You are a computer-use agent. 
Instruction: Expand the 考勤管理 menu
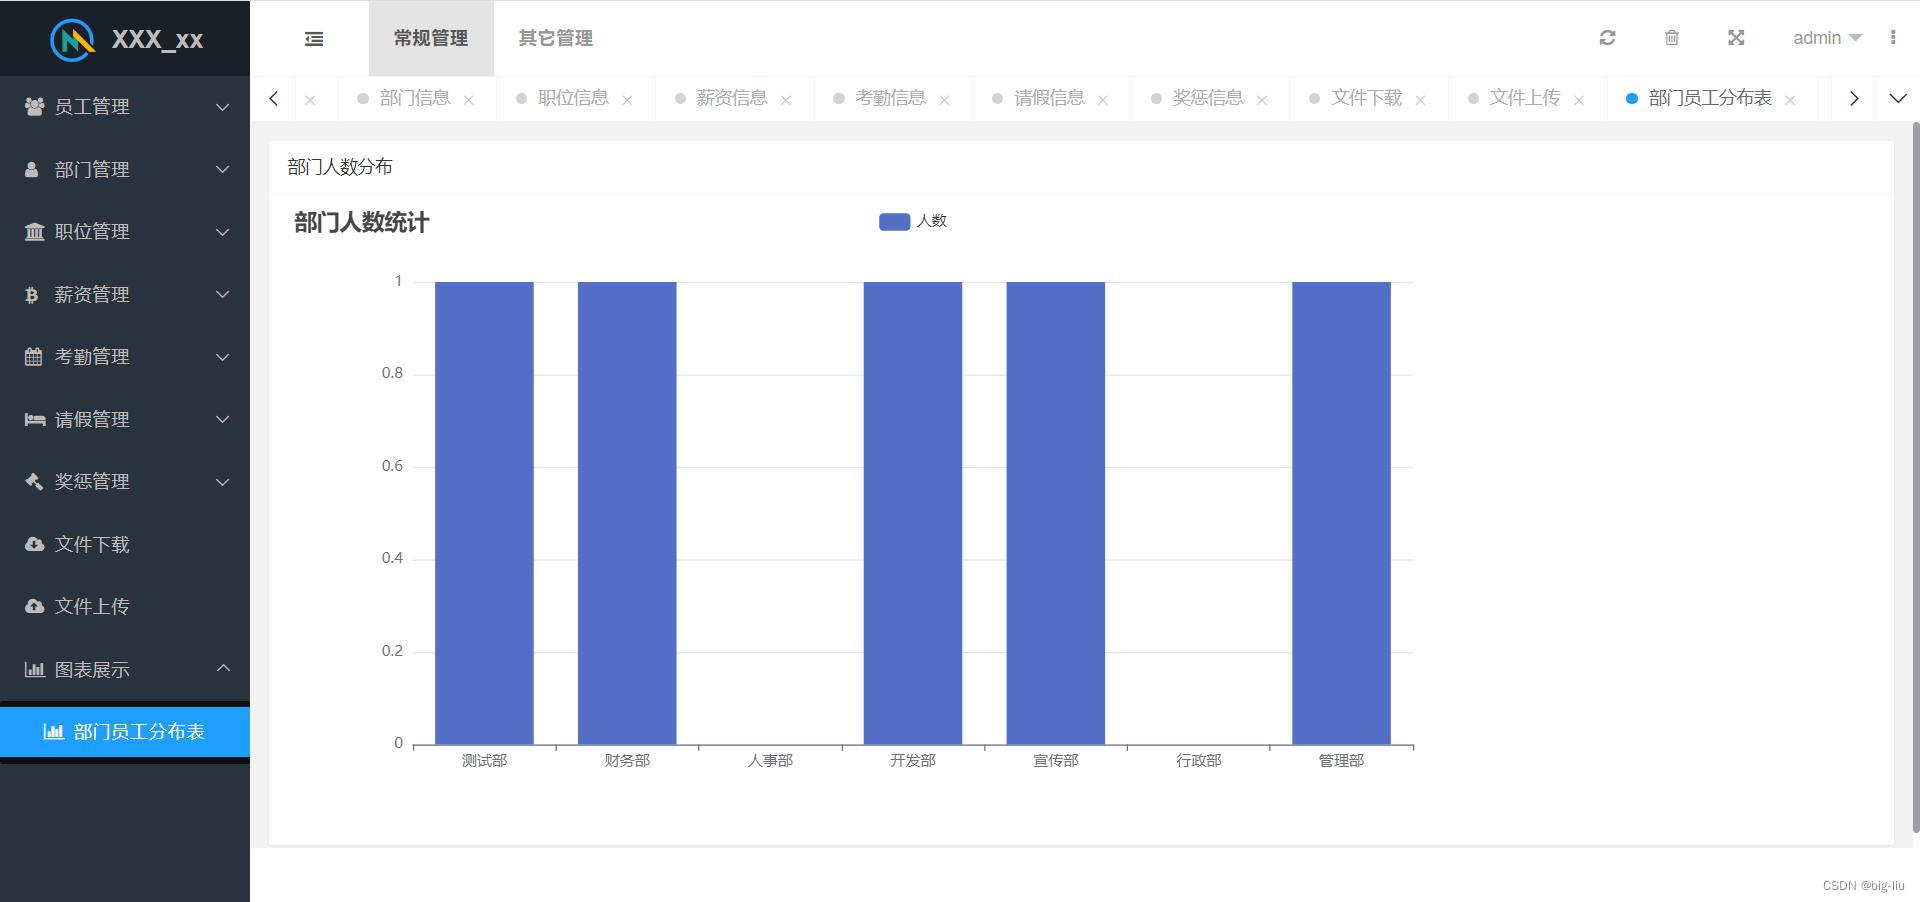223,356
